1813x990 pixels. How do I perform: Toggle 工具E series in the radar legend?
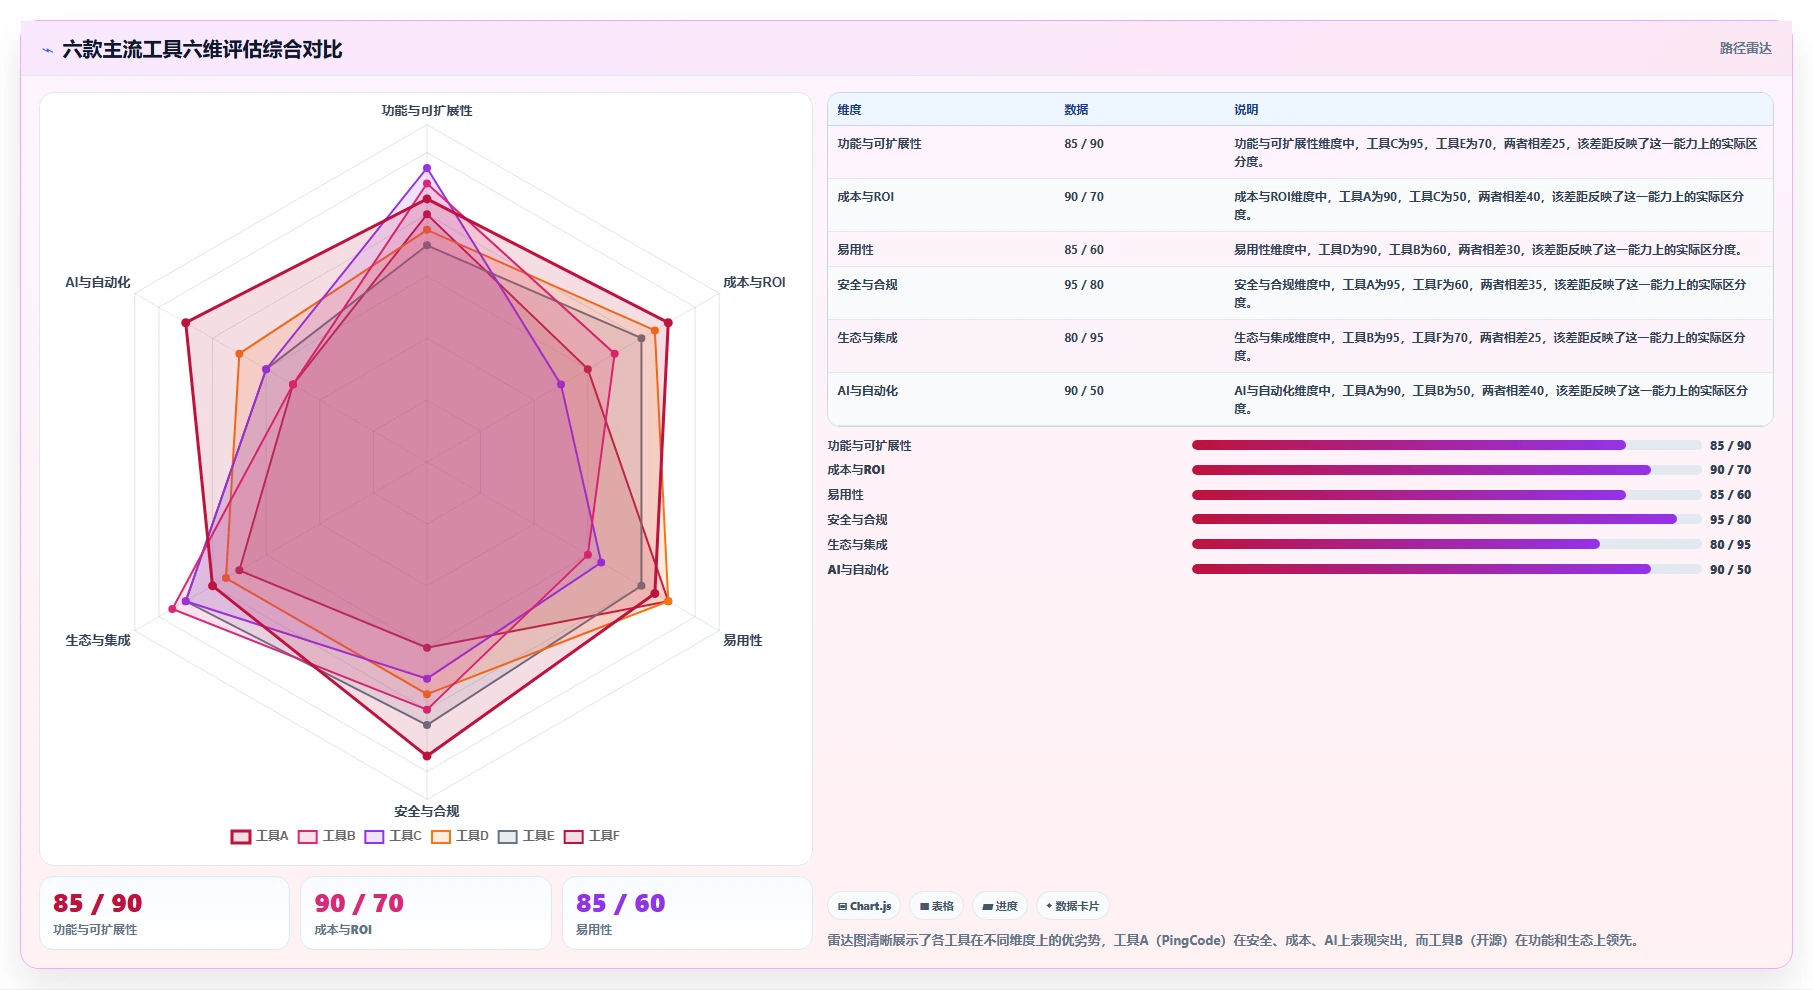(526, 836)
